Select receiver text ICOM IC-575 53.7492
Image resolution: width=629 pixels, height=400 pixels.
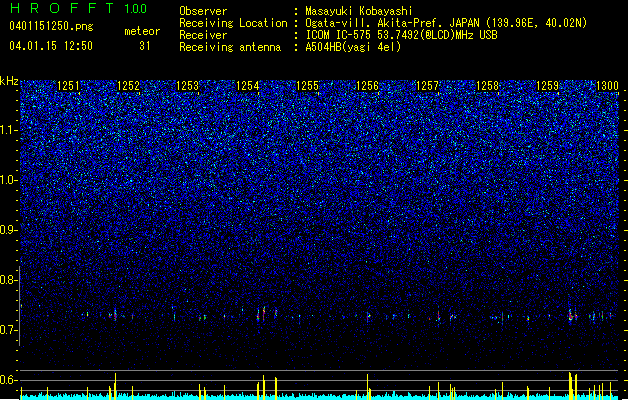(x=401, y=35)
